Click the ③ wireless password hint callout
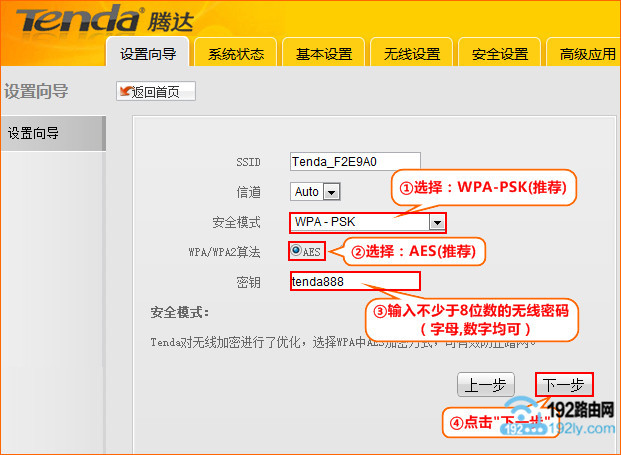Viewport: 621px width, 455px height. point(471,319)
